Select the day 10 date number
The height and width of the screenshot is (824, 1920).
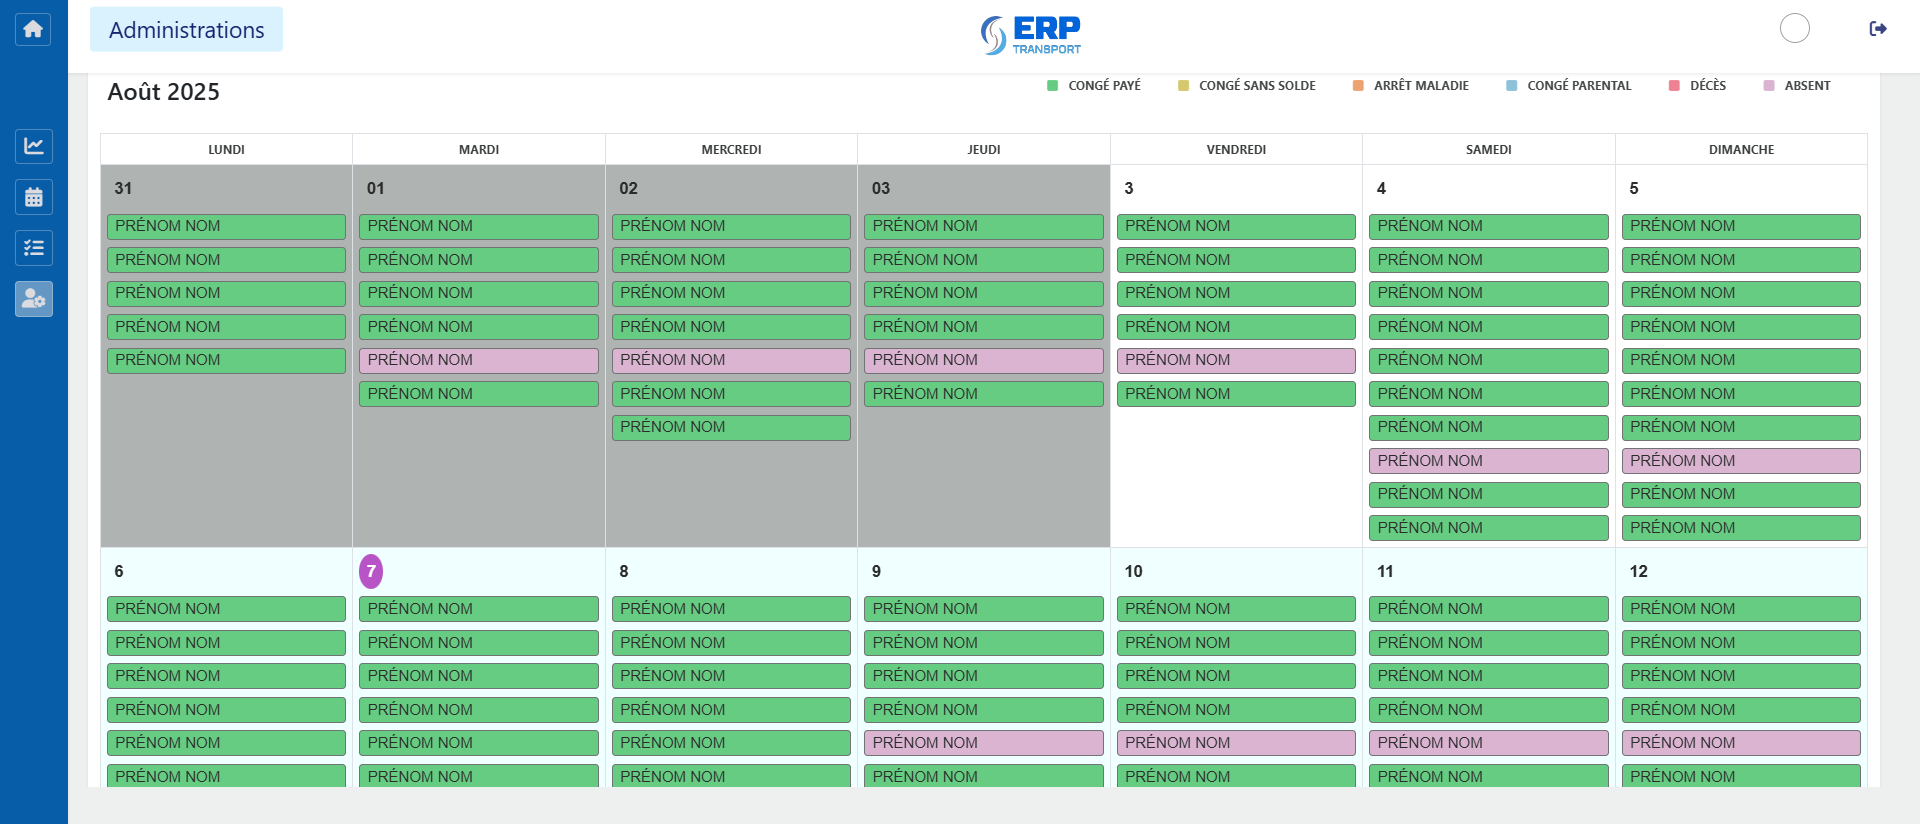(1133, 571)
